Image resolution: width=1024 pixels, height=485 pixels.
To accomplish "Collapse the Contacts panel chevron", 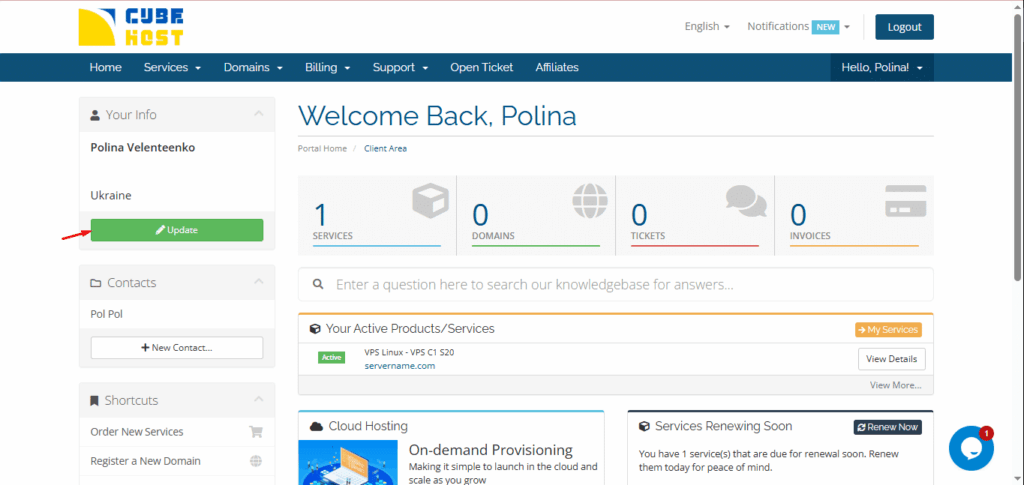I will 259,283.
